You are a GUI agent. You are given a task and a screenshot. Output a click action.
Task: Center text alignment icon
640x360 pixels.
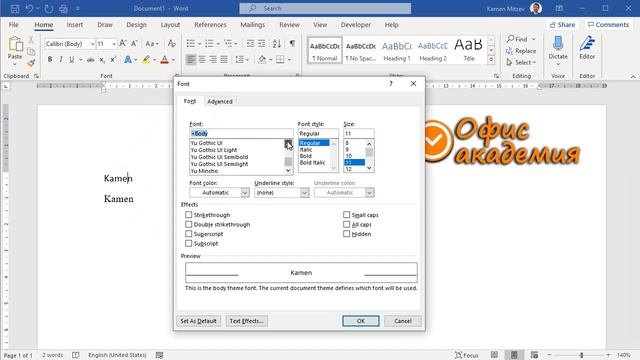point(202,60)
